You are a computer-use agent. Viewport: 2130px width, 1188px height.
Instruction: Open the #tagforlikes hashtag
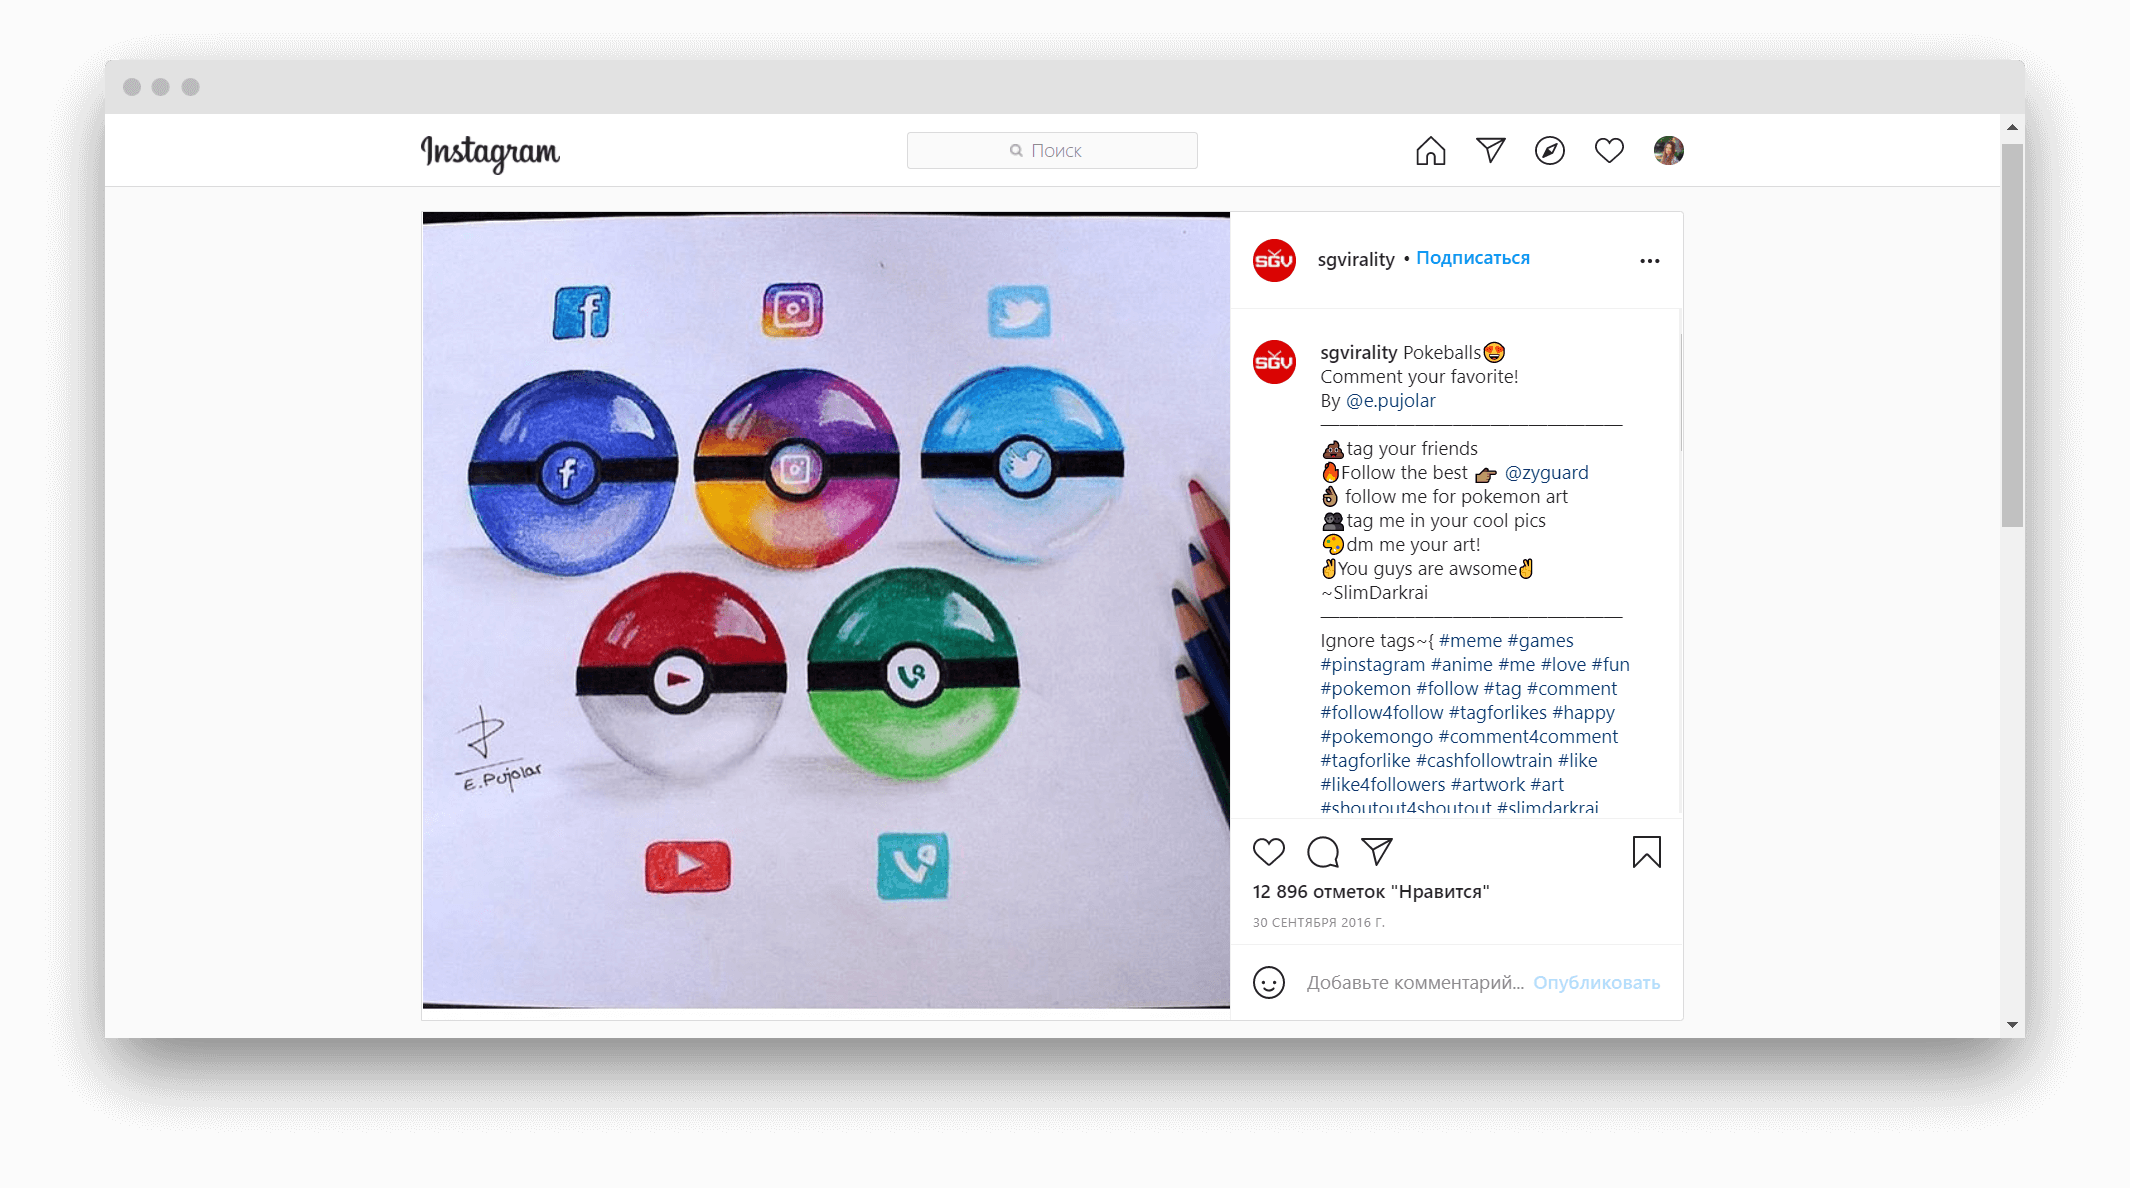(x=1497, y=713)
